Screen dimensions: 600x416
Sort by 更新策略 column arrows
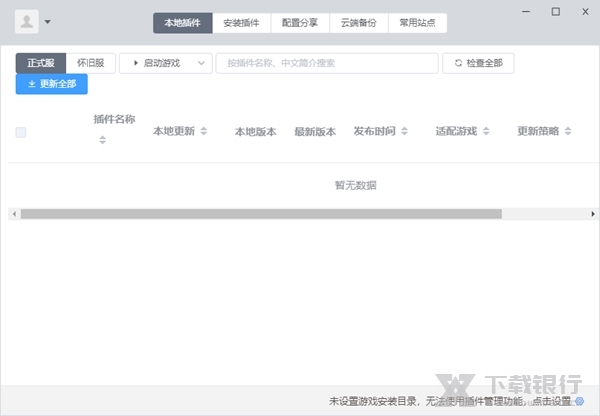coord(568,131)
